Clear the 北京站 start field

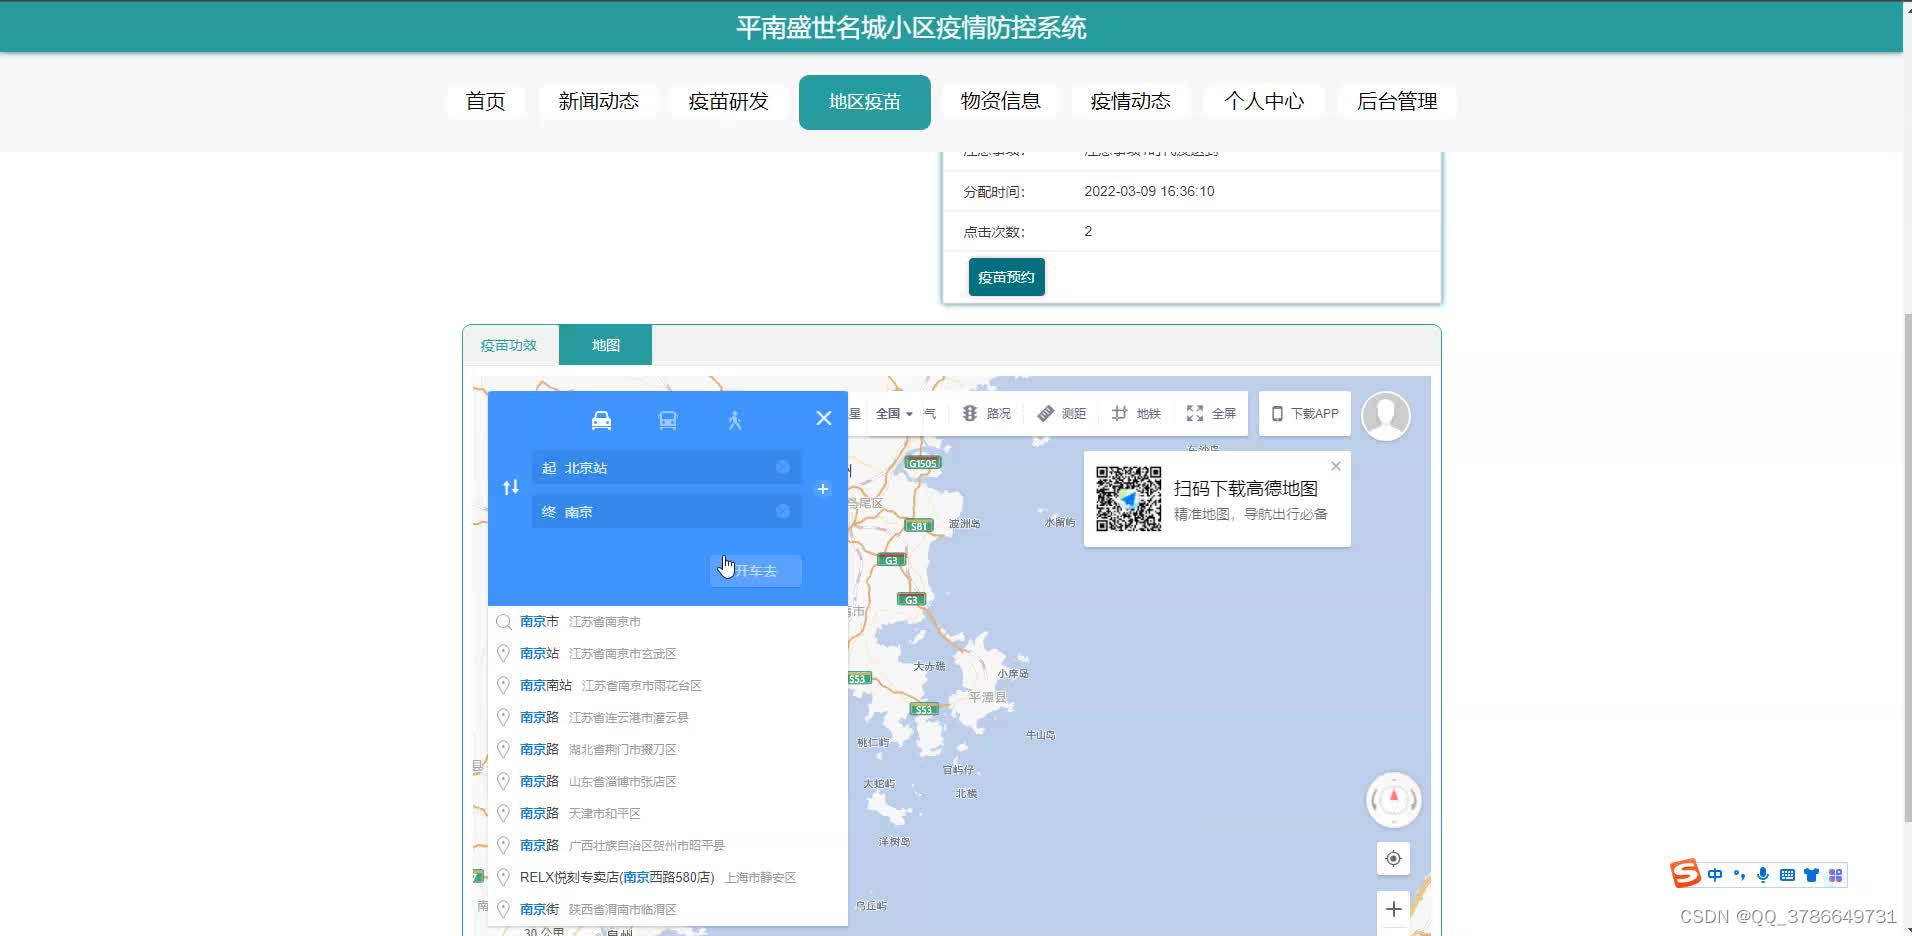[782, 467]
